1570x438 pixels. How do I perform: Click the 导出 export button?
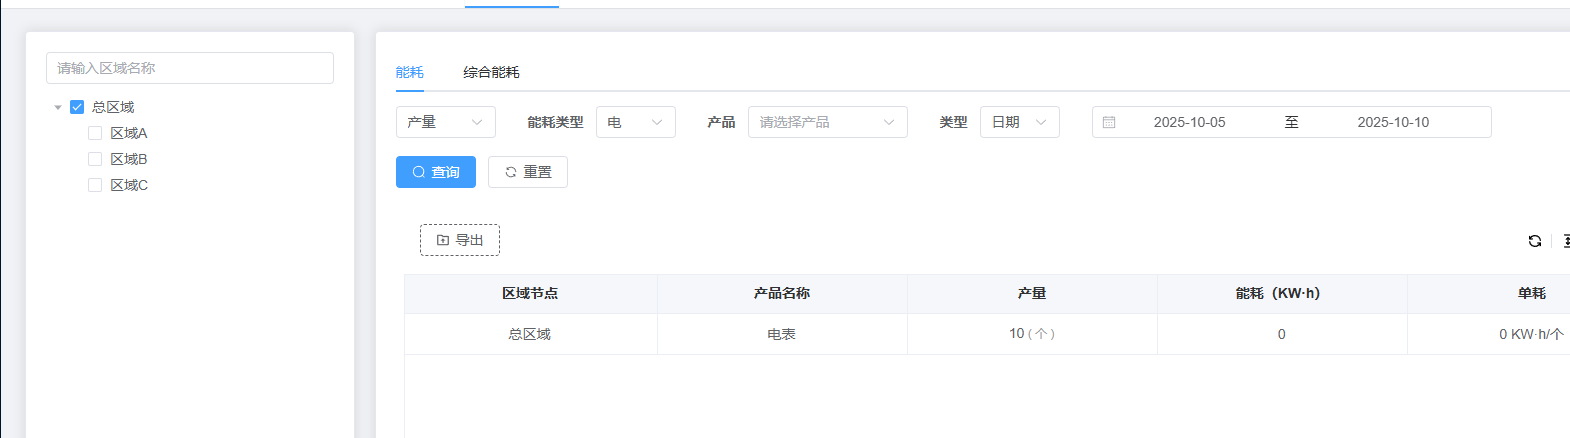tap(460, 240)
